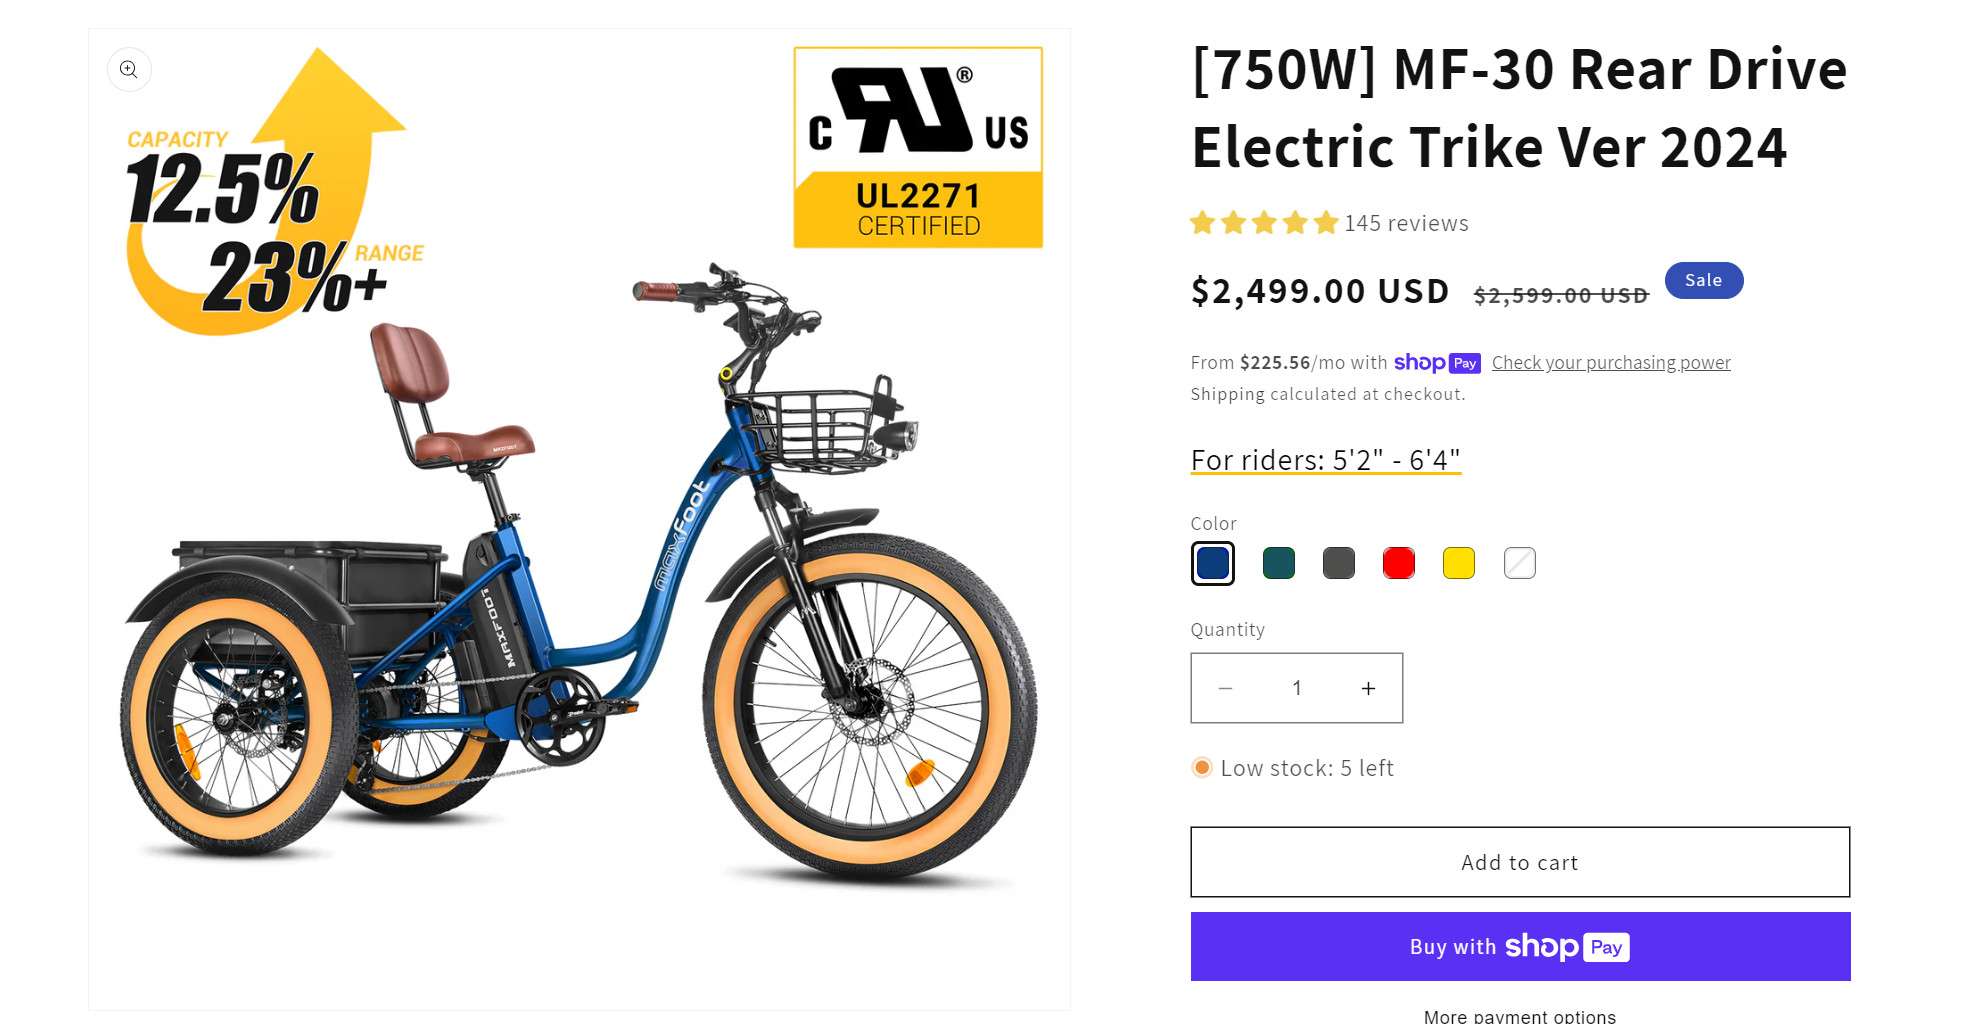Open Check your purchasing power link
Image resolution: width=1978 pixels, height=1024 pixels.
coord(1611,363)
